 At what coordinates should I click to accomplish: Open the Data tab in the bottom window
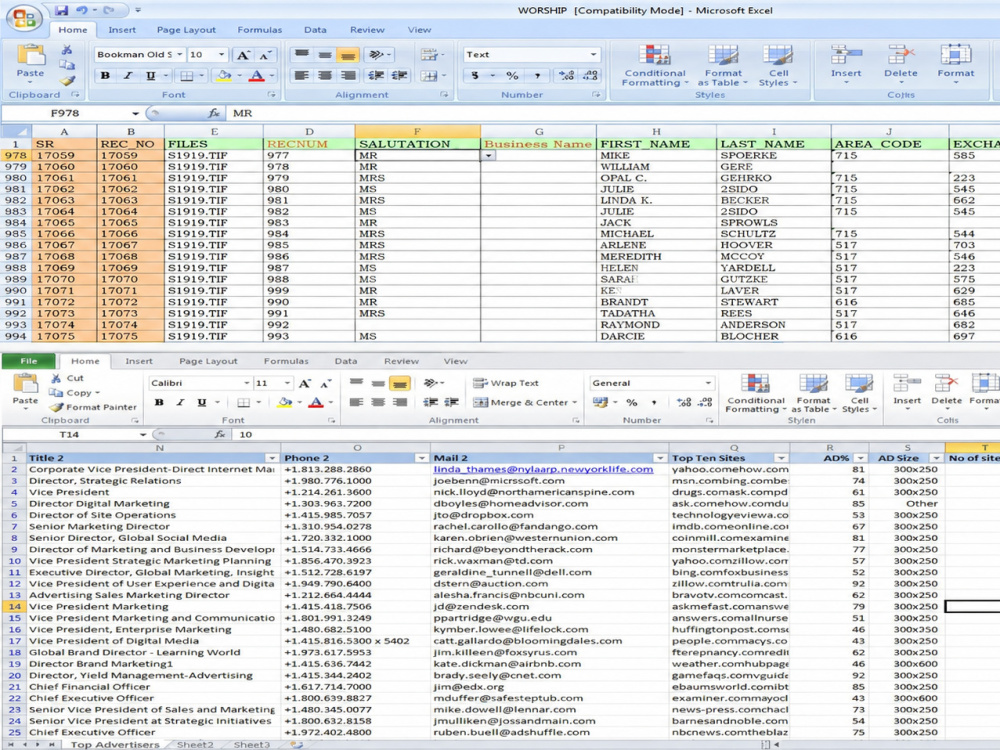346,361
